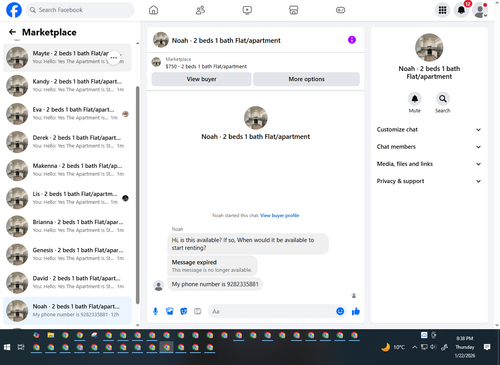Open the Derek conversation

click(67, 142)
